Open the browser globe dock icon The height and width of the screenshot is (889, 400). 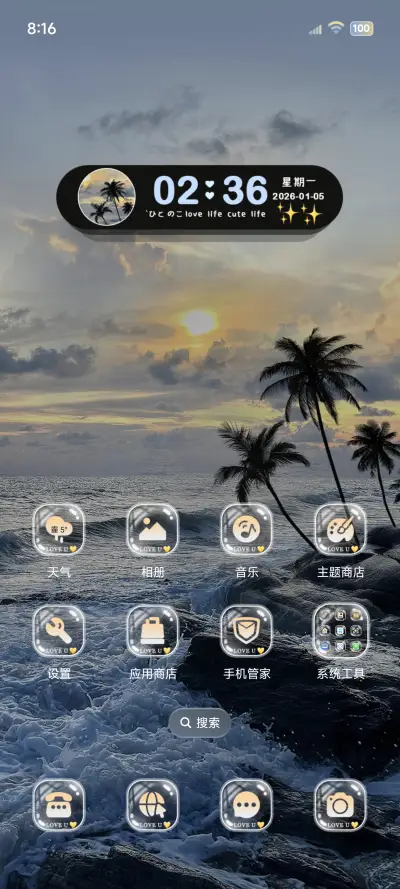[x=152, y=805]
